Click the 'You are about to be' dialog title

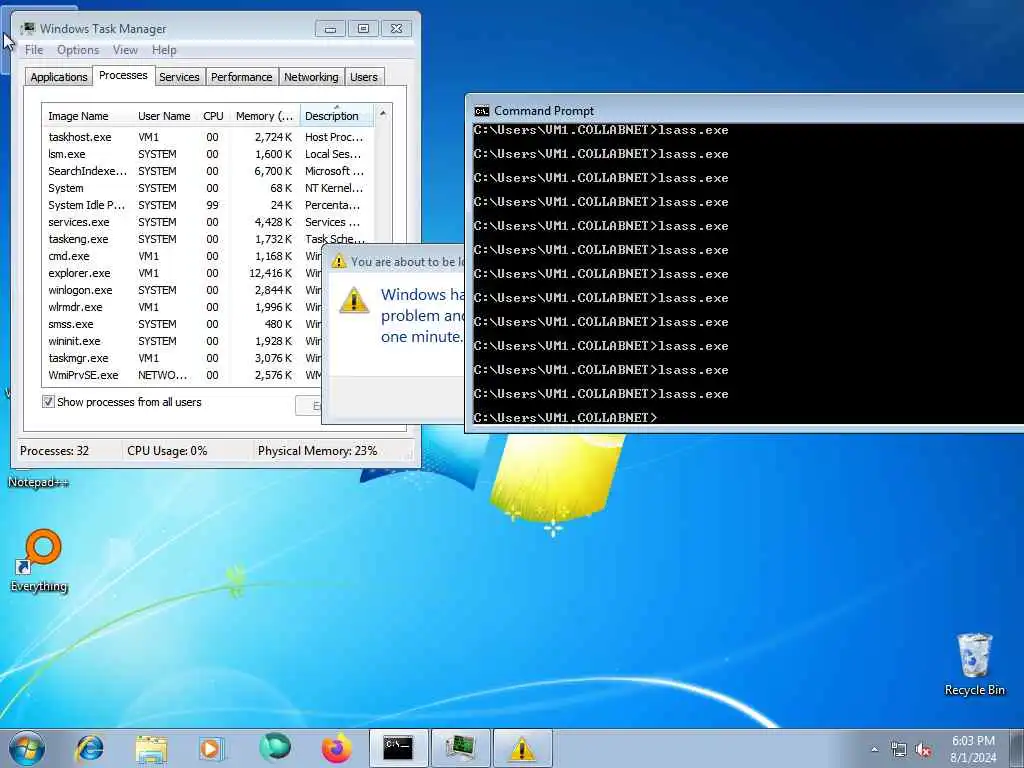pos(408,262)
